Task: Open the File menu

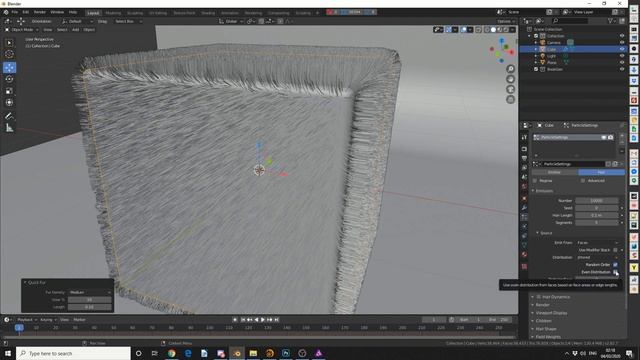Action: point(15,12)
